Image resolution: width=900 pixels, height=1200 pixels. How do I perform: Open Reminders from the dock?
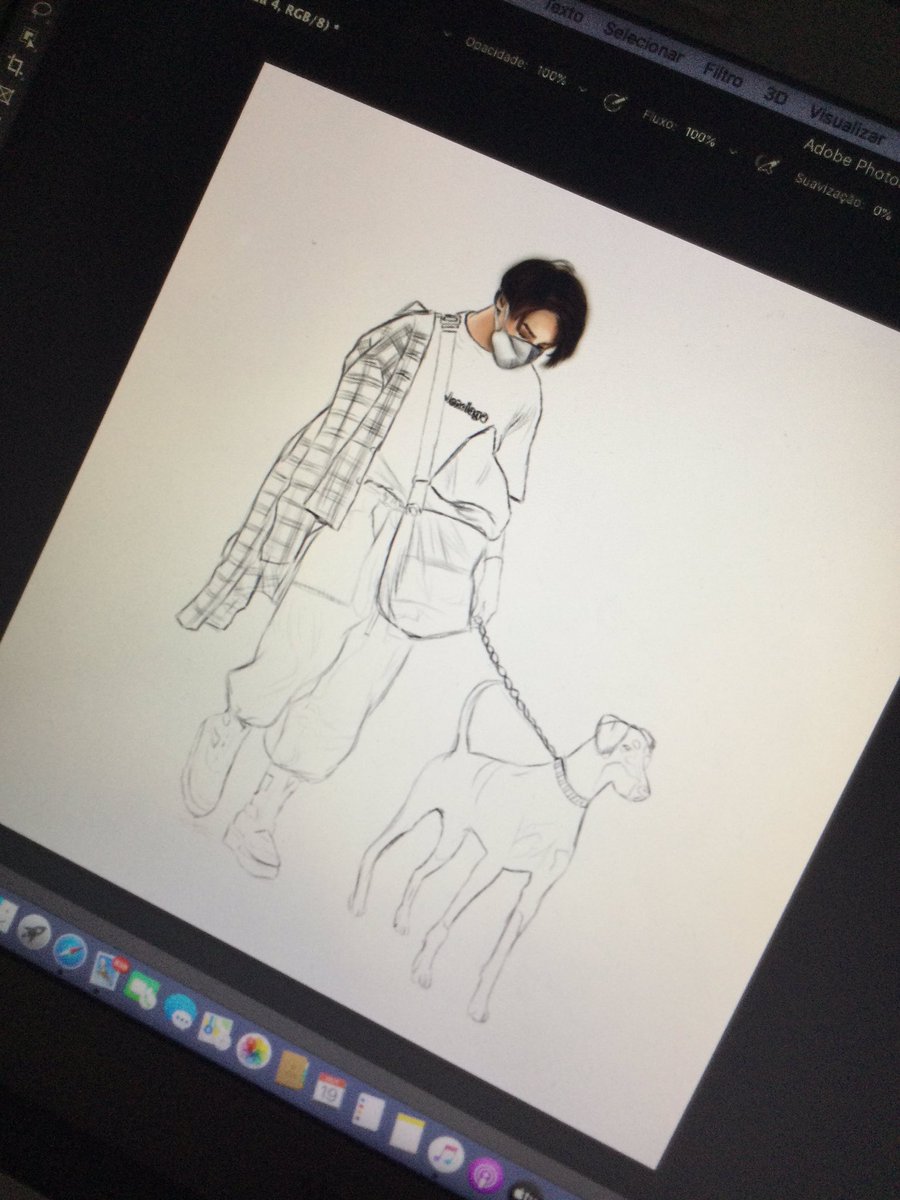pyautogui.click(x=367, y=1110)
